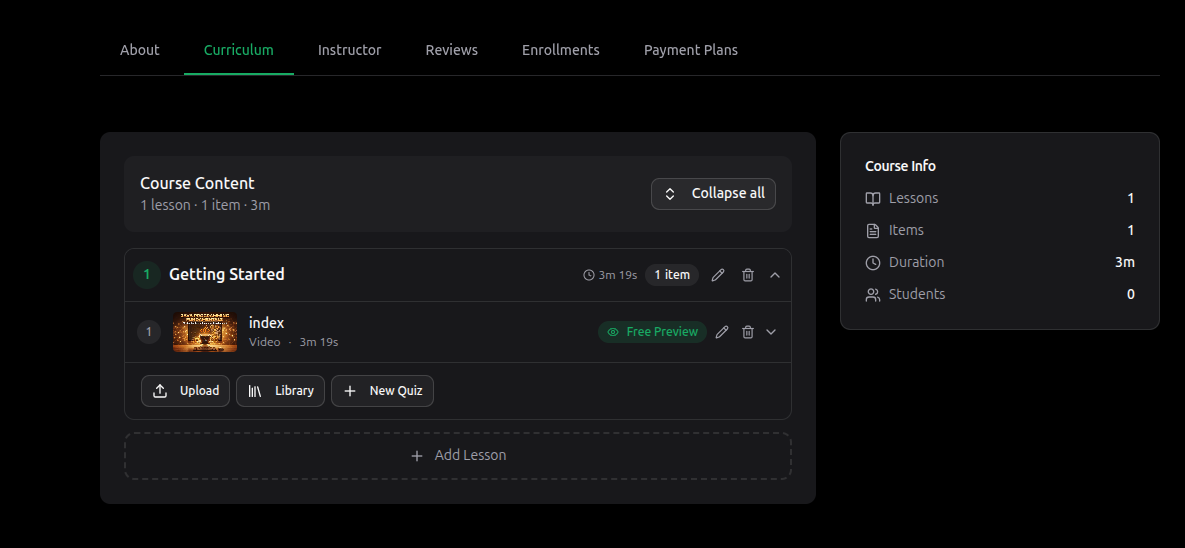Toggle the Free Preview badge on index
This screenshot has width=1185, height=548.
tap(652, 332)
